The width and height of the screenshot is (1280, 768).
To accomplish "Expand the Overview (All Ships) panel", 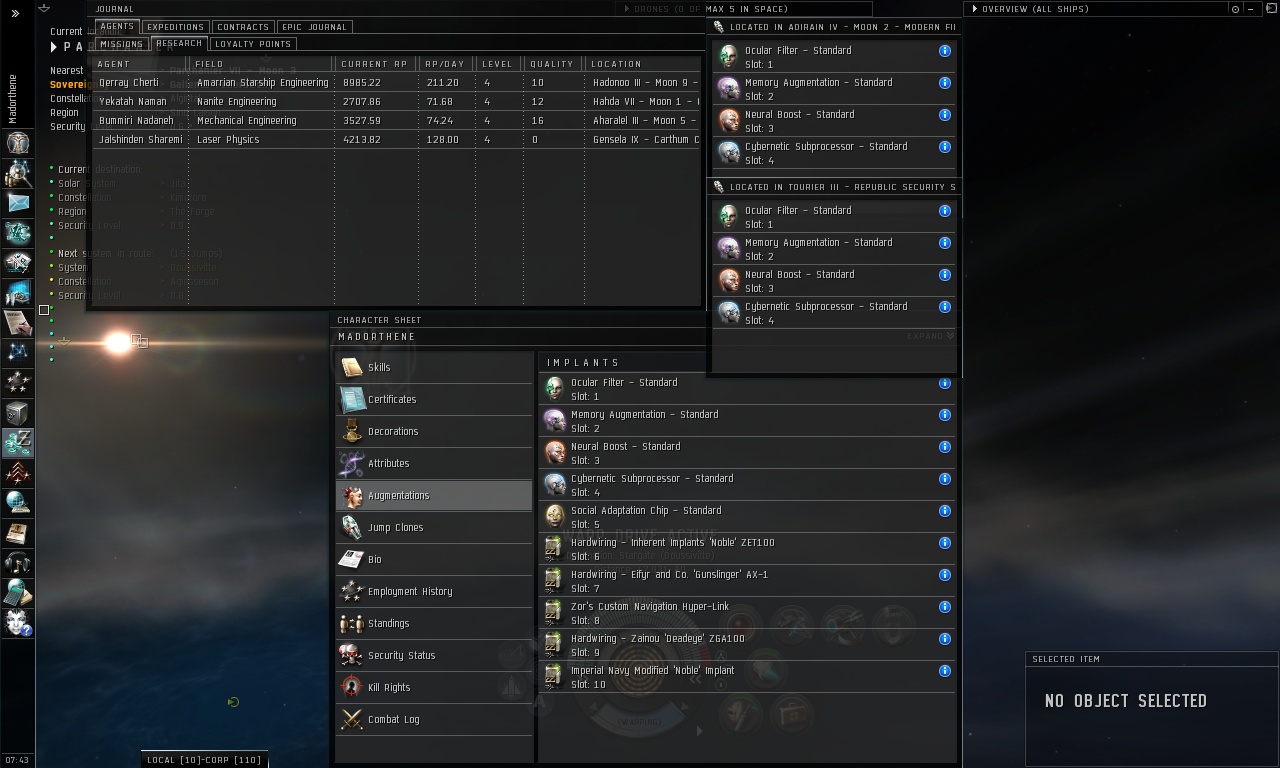I will (x=974, y=9).
